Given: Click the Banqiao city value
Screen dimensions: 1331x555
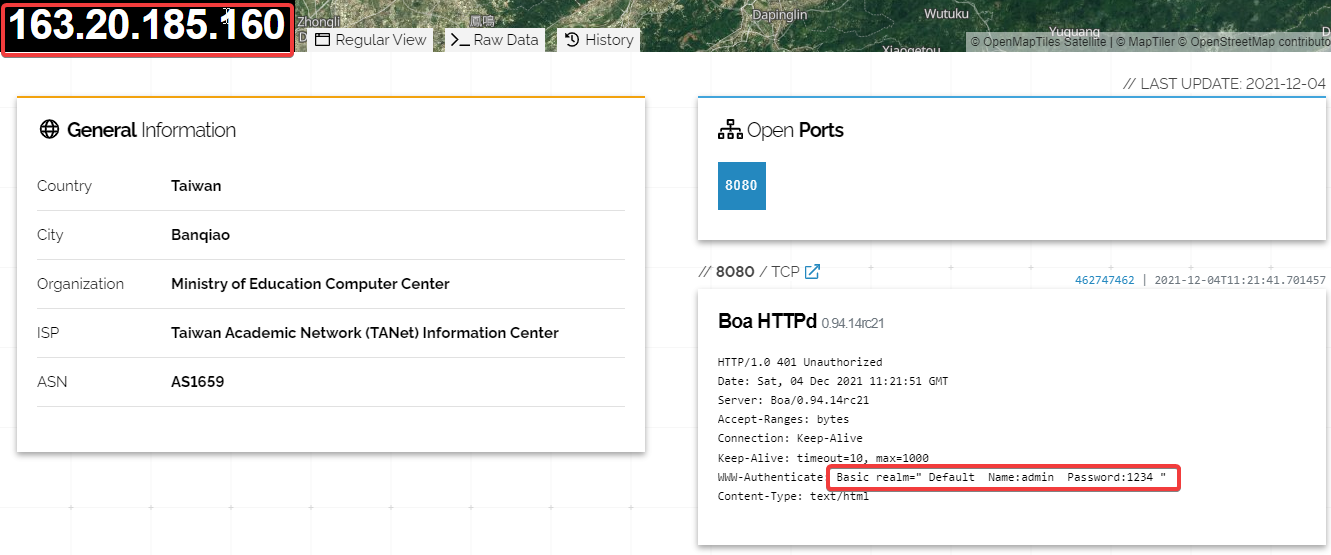Looking at the screenshot, I should coord(200,235).
